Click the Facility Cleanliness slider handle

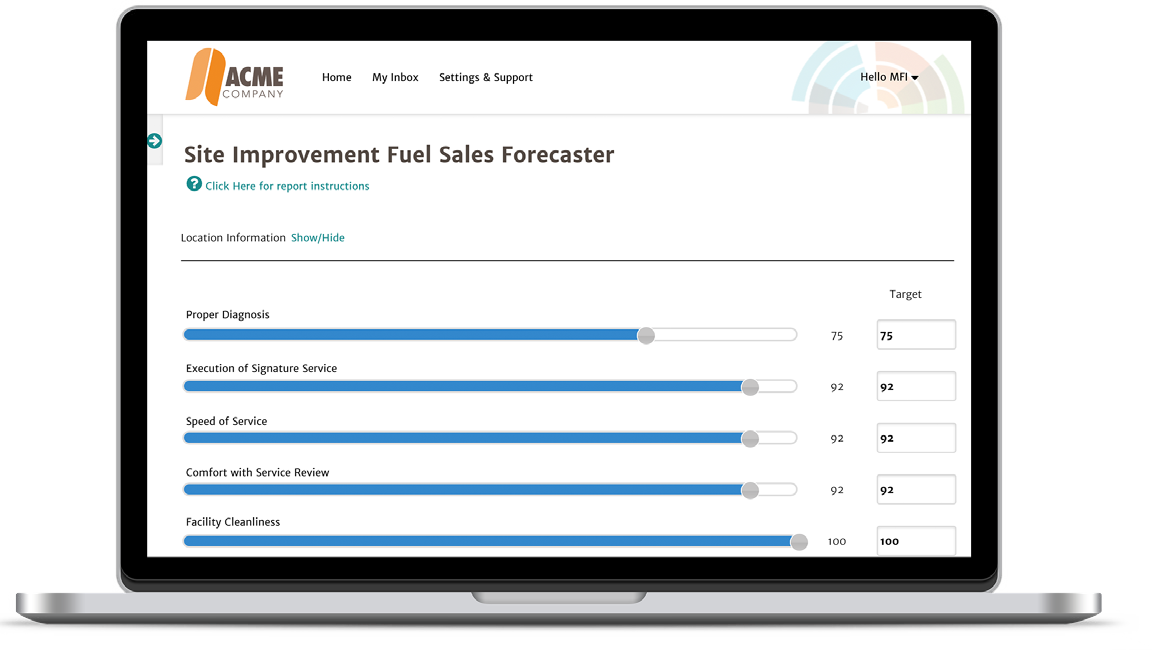click(798, 541)
